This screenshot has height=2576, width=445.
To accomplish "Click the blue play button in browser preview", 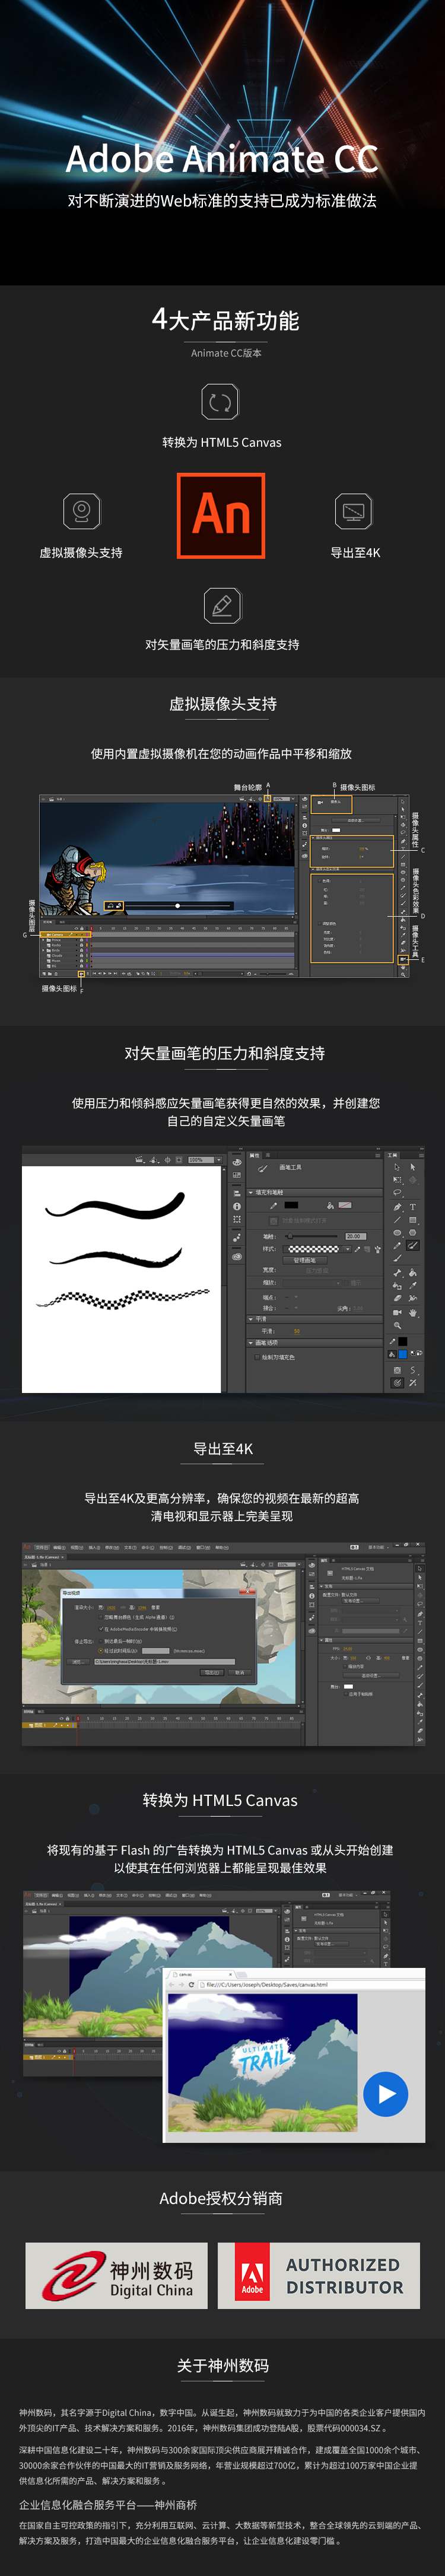I will 385,2093.
